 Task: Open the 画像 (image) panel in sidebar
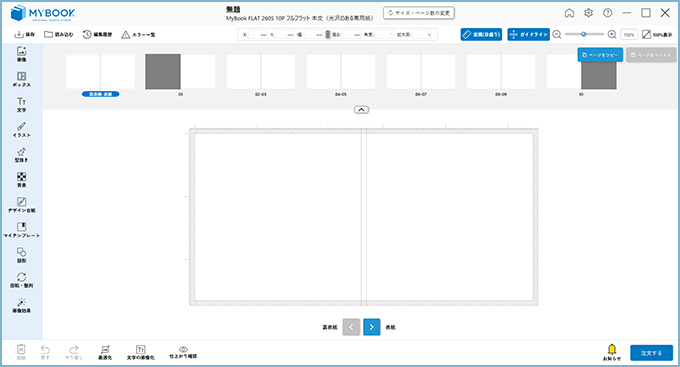click(21, 54)
